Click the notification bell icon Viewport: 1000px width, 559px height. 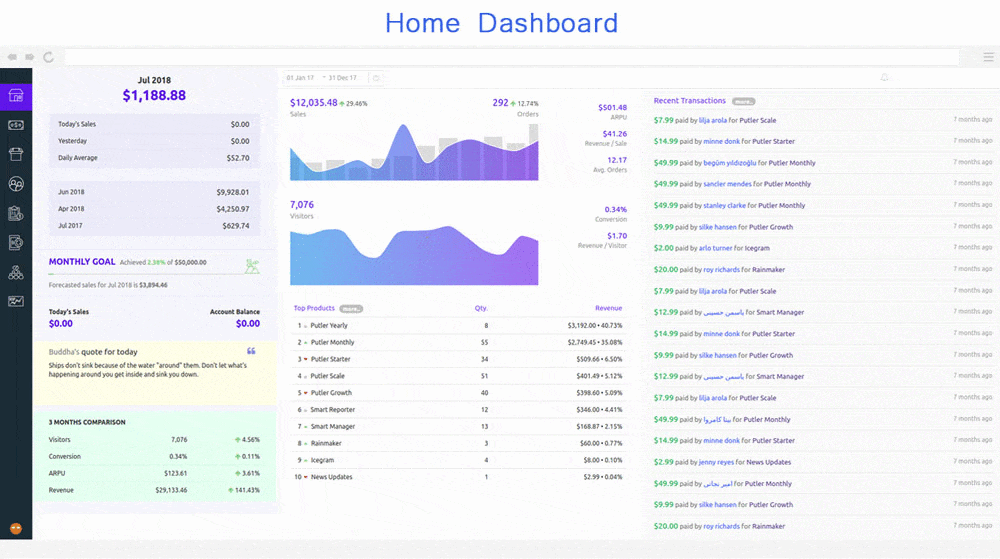[884, 77]
